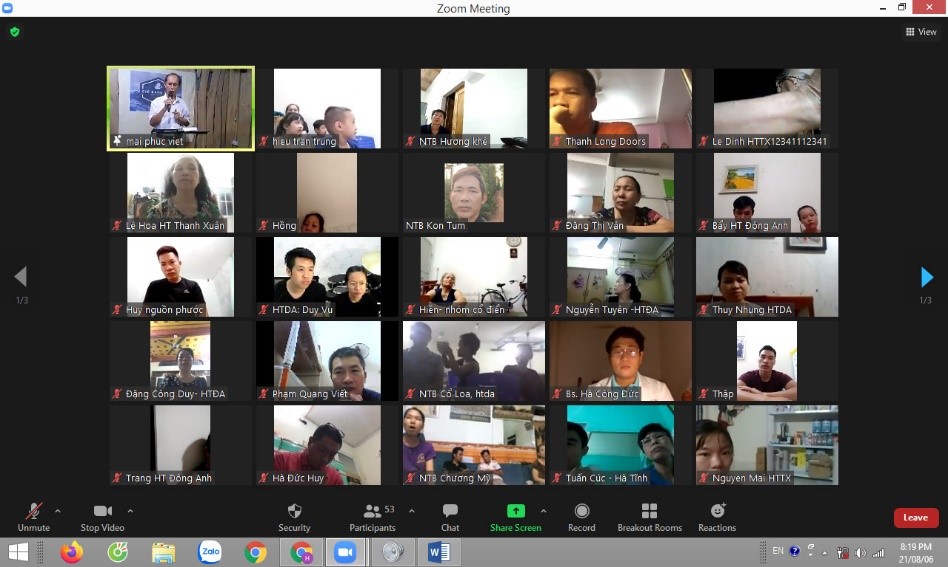Click the green encryption shield icon
Screen dimensions: 948x567
tap(15, 32)
